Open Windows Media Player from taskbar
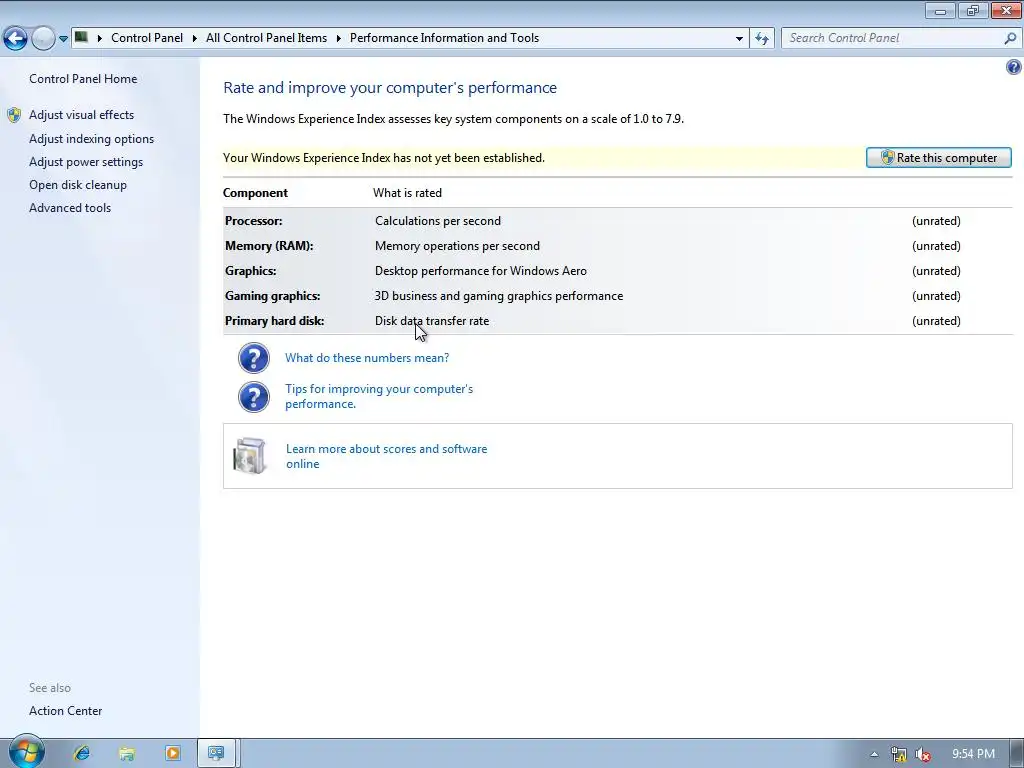Viewport: 1024px width, 768px height. point(173,753)
